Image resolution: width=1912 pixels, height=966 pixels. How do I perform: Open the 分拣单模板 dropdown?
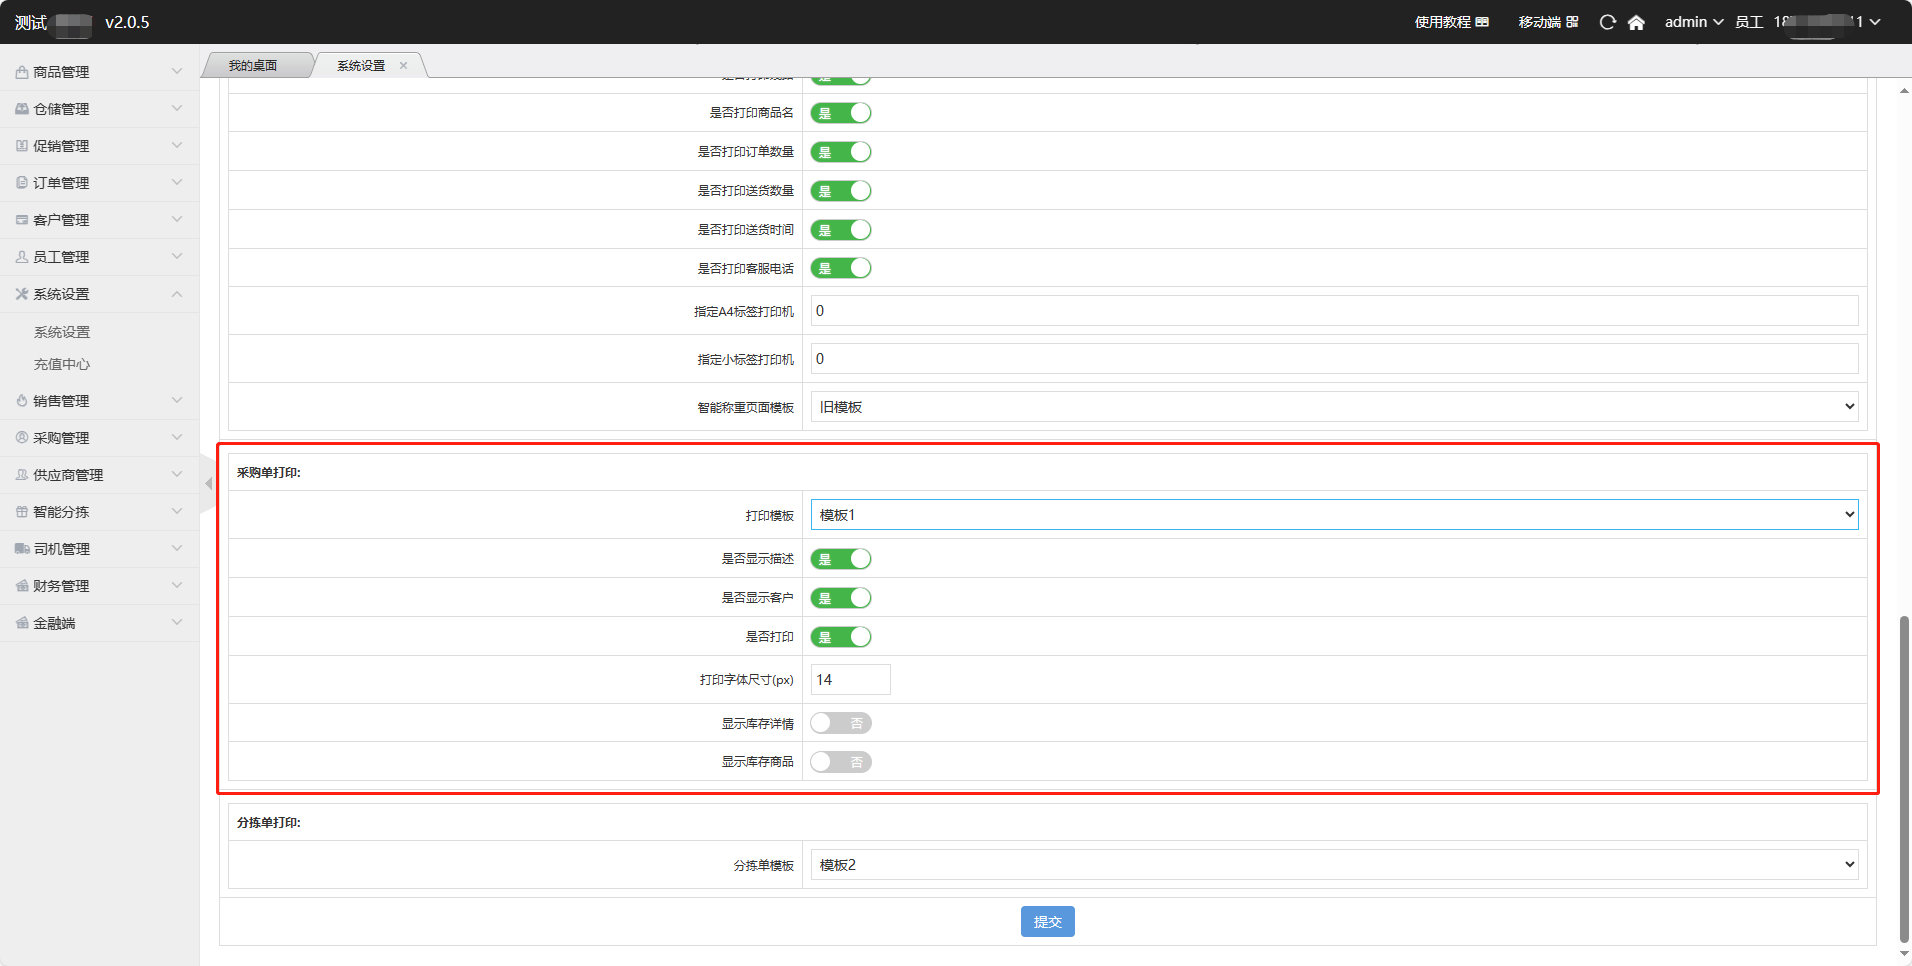click(1333, 865)
